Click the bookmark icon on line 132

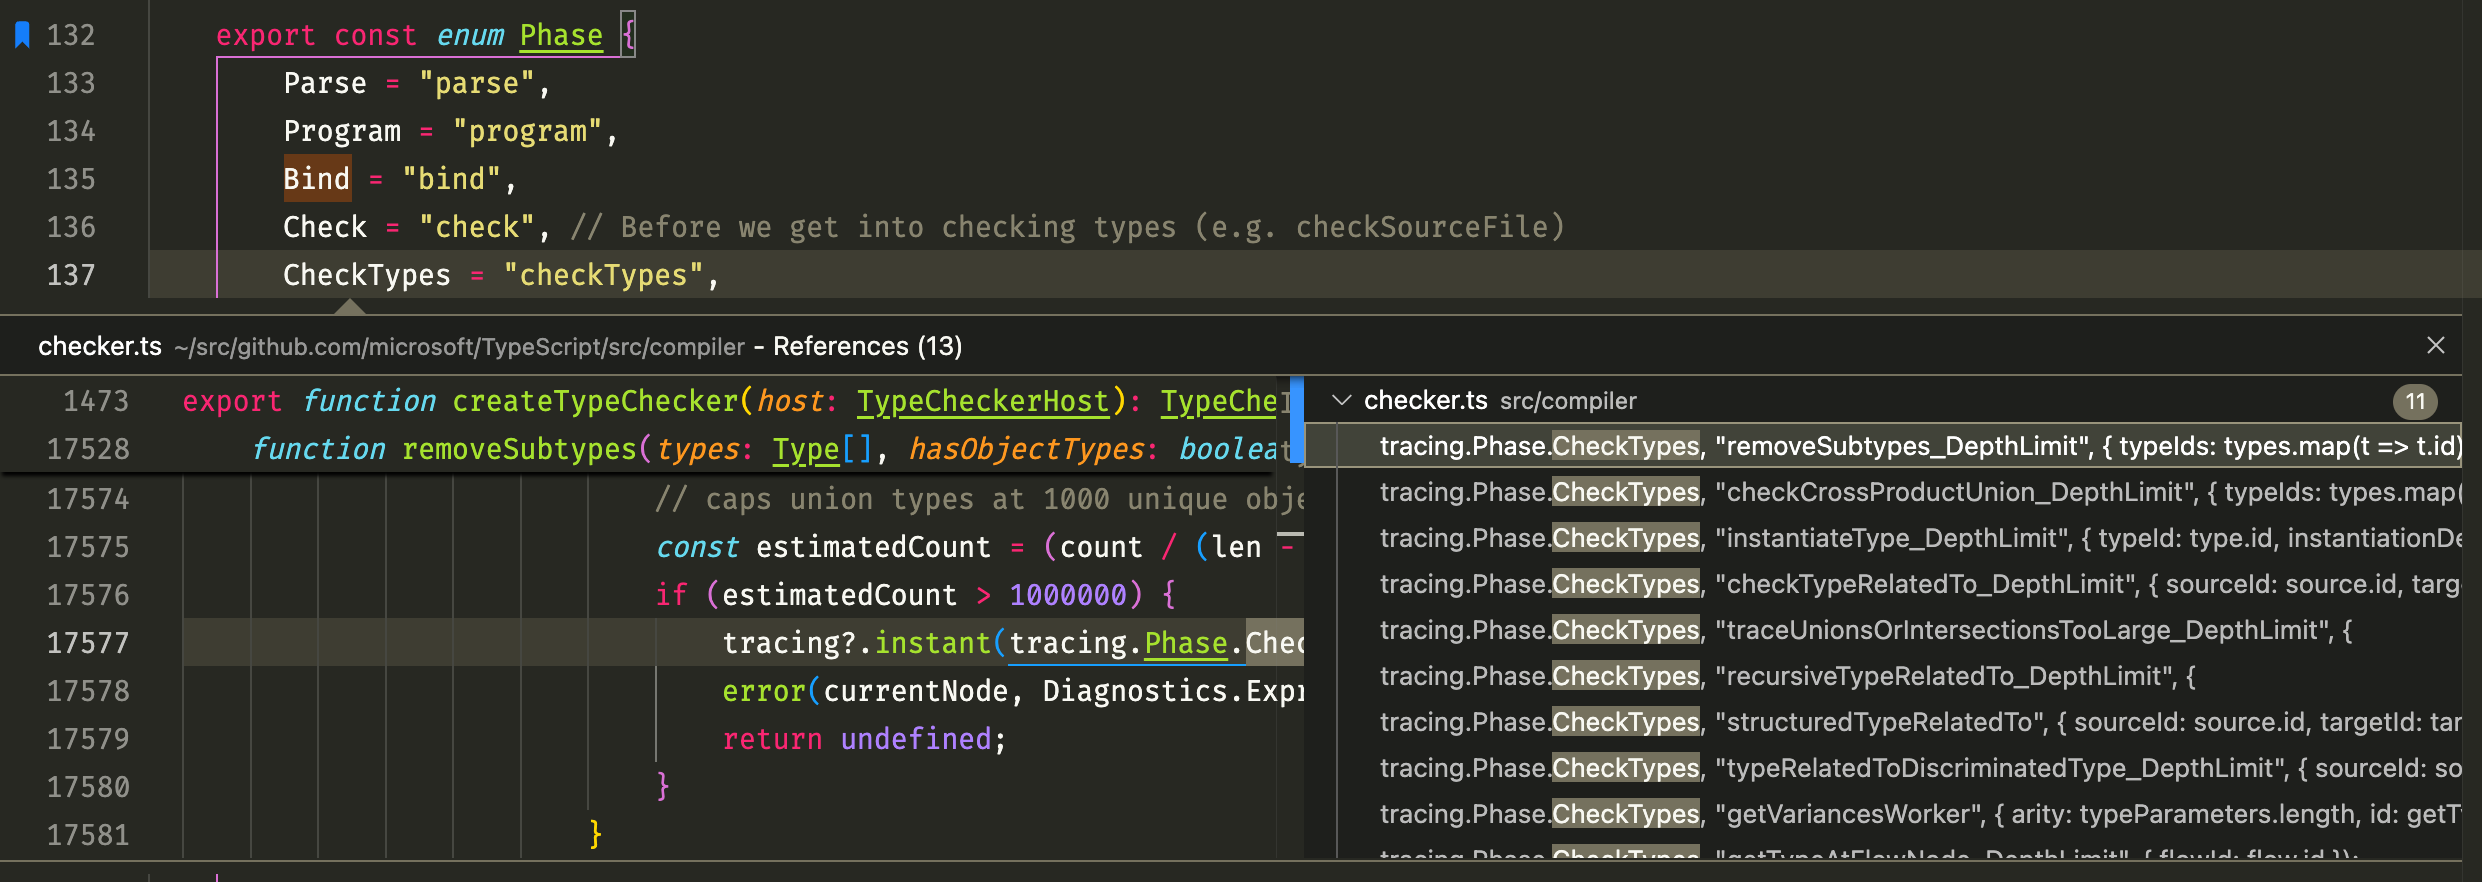(x=22, y=35)
